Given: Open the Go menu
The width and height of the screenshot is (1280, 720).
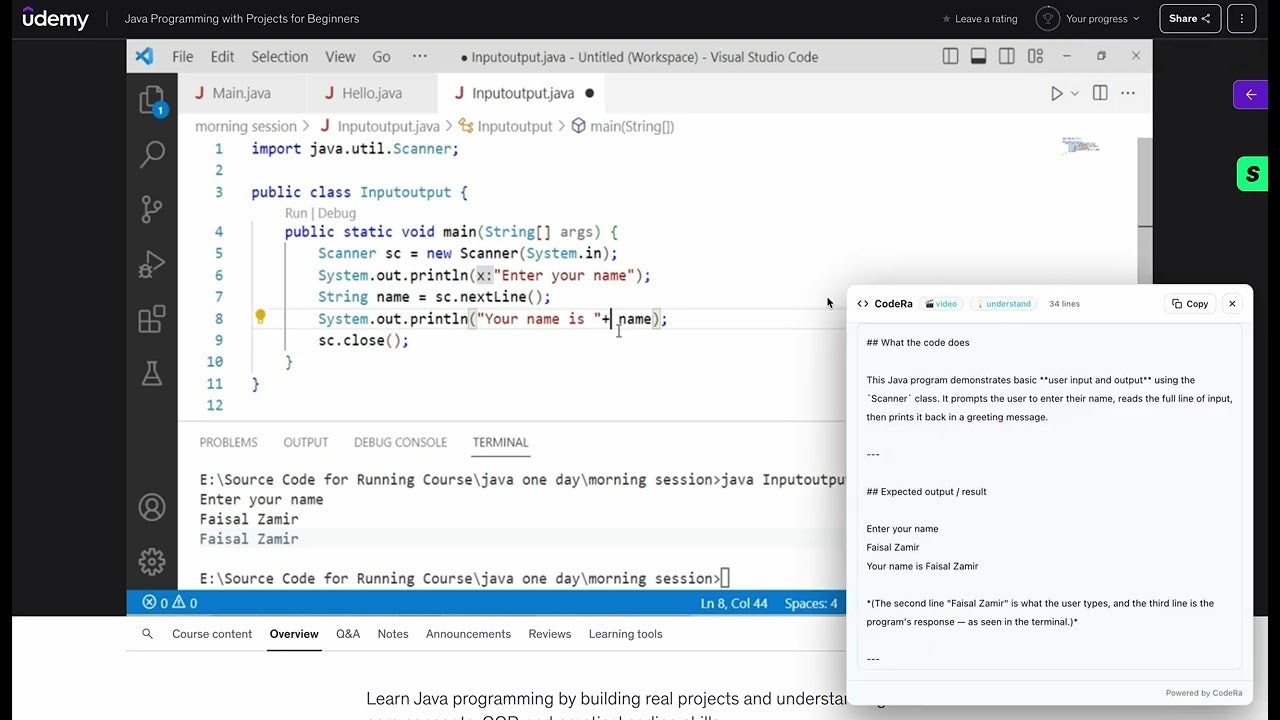Looking at the screenshot, I should point(381,57).
